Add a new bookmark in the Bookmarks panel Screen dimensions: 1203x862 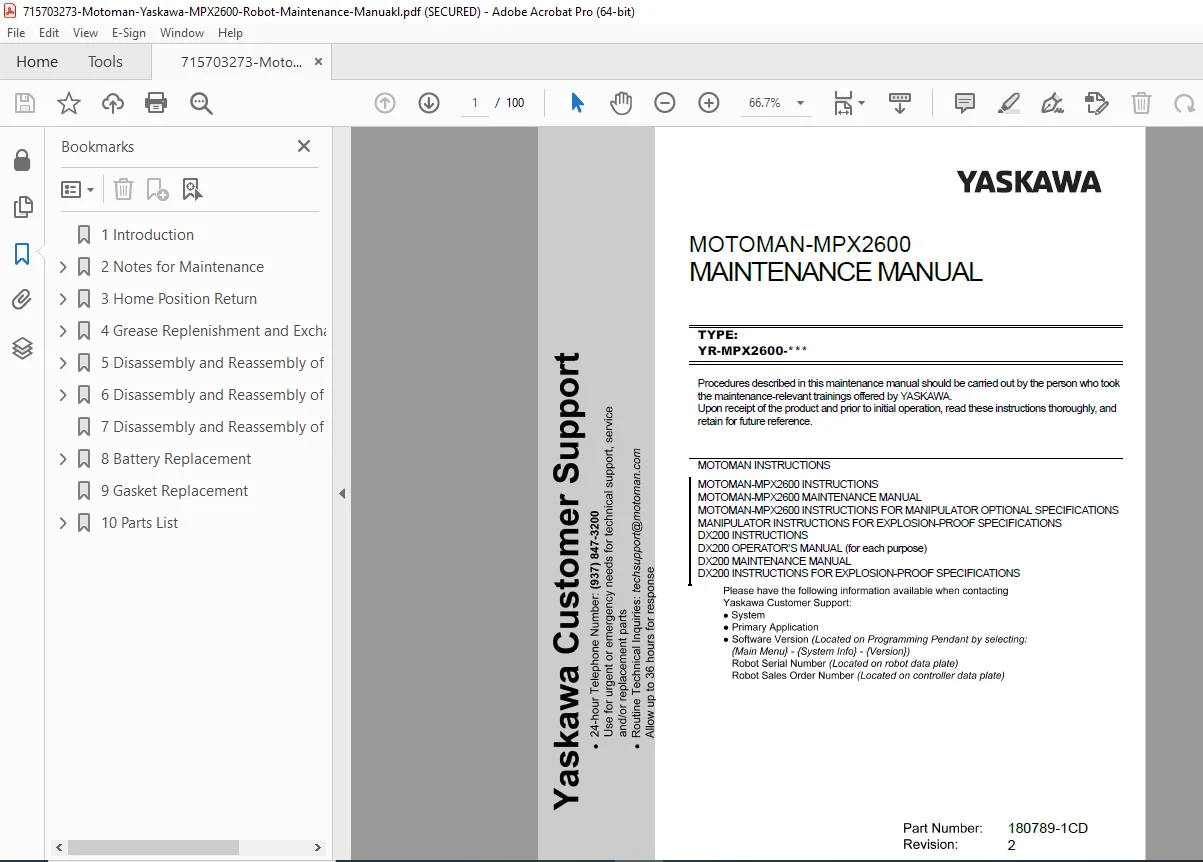157,189
